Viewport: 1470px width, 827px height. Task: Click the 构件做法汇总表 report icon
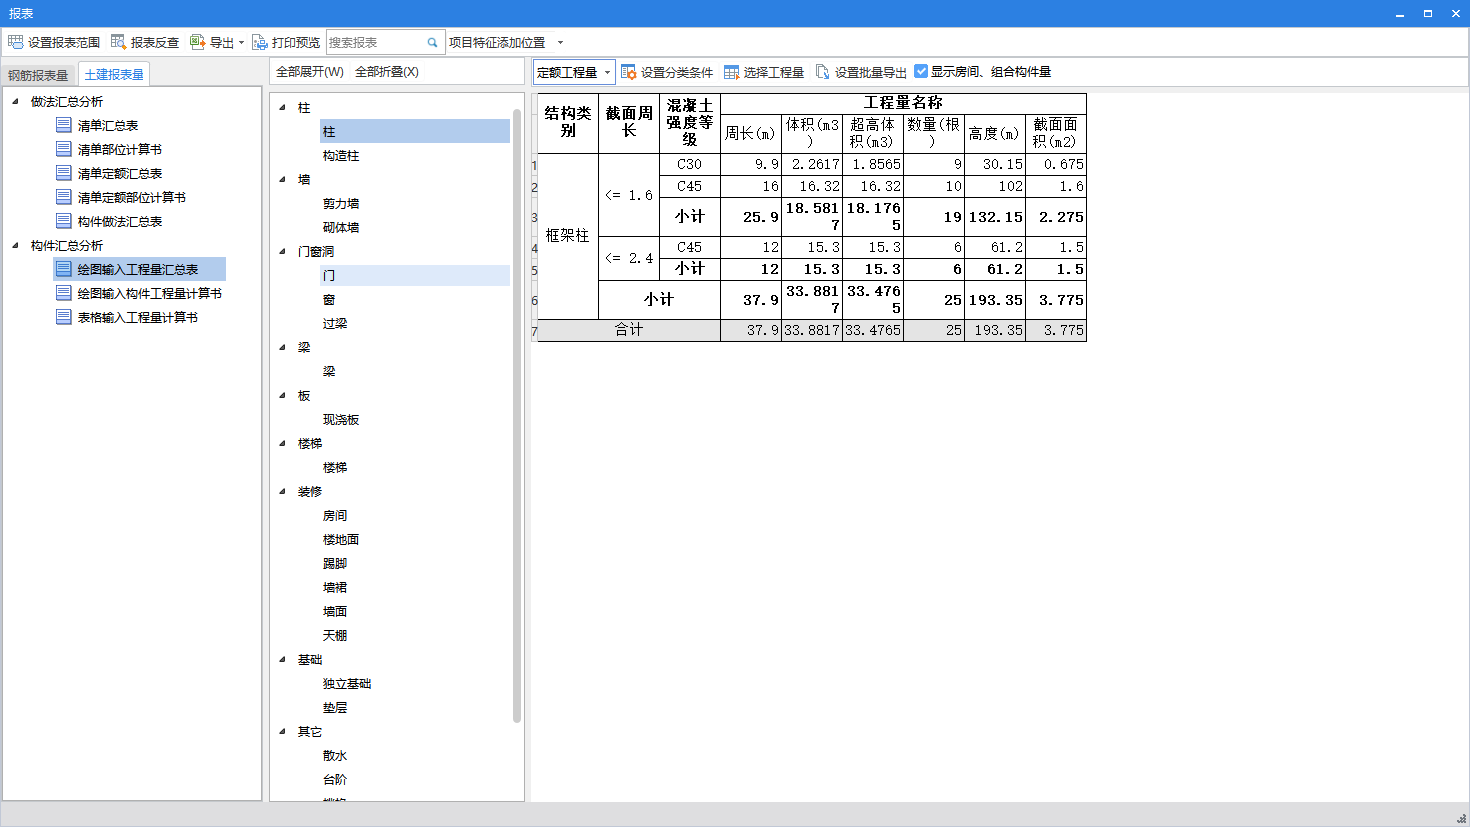coord(64,221)
